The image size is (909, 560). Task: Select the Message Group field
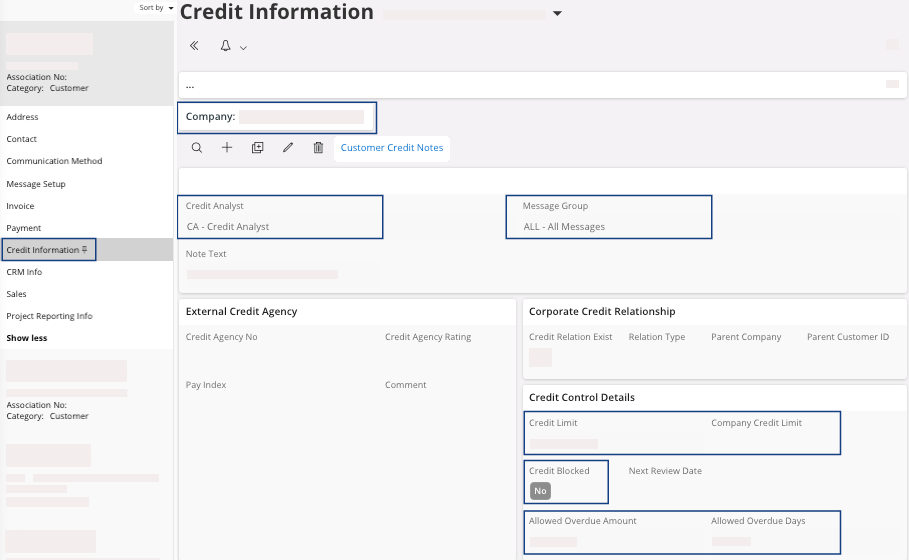pyautogui.click(x=608, y=227)
